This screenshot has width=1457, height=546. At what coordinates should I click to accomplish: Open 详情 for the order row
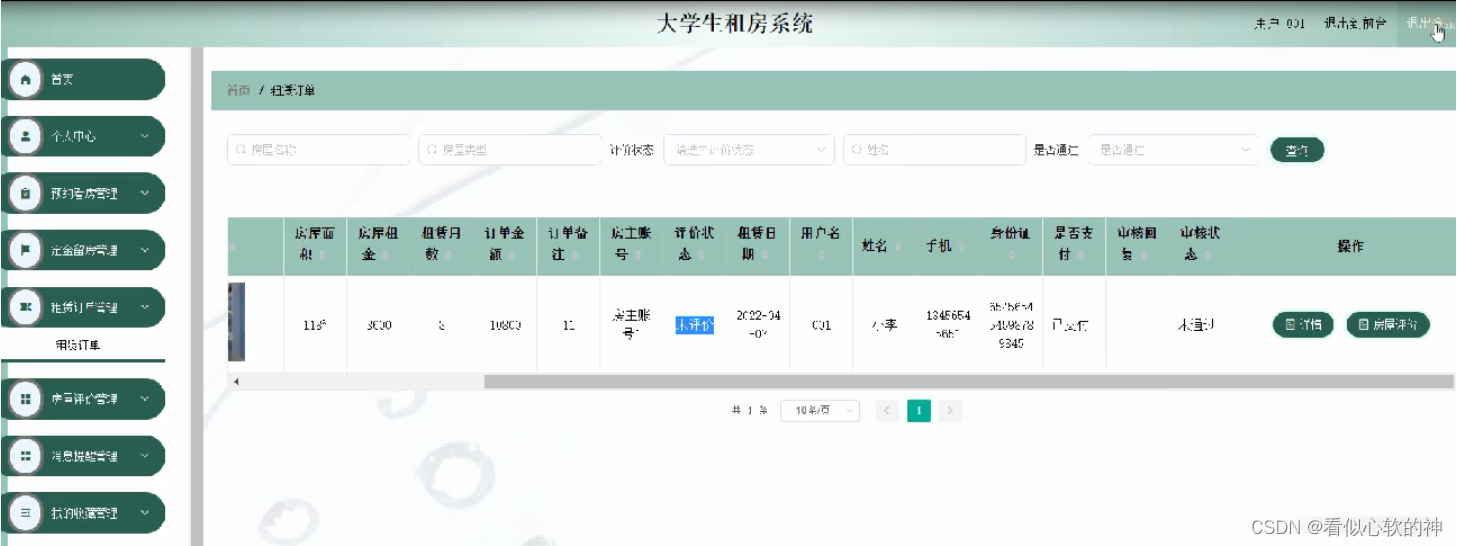(x=1303, y=324)
